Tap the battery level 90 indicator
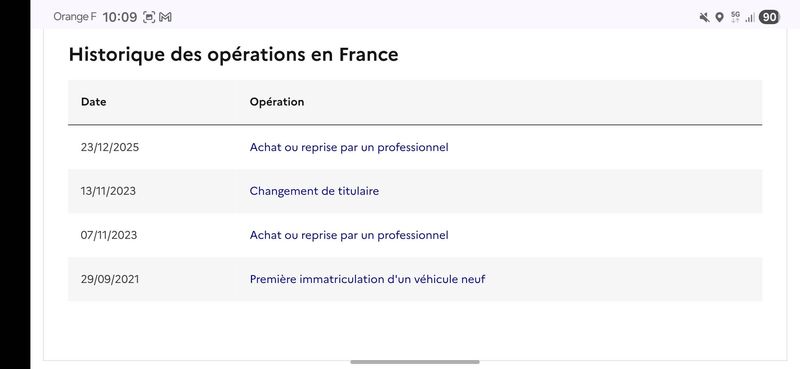 point(769,17)
